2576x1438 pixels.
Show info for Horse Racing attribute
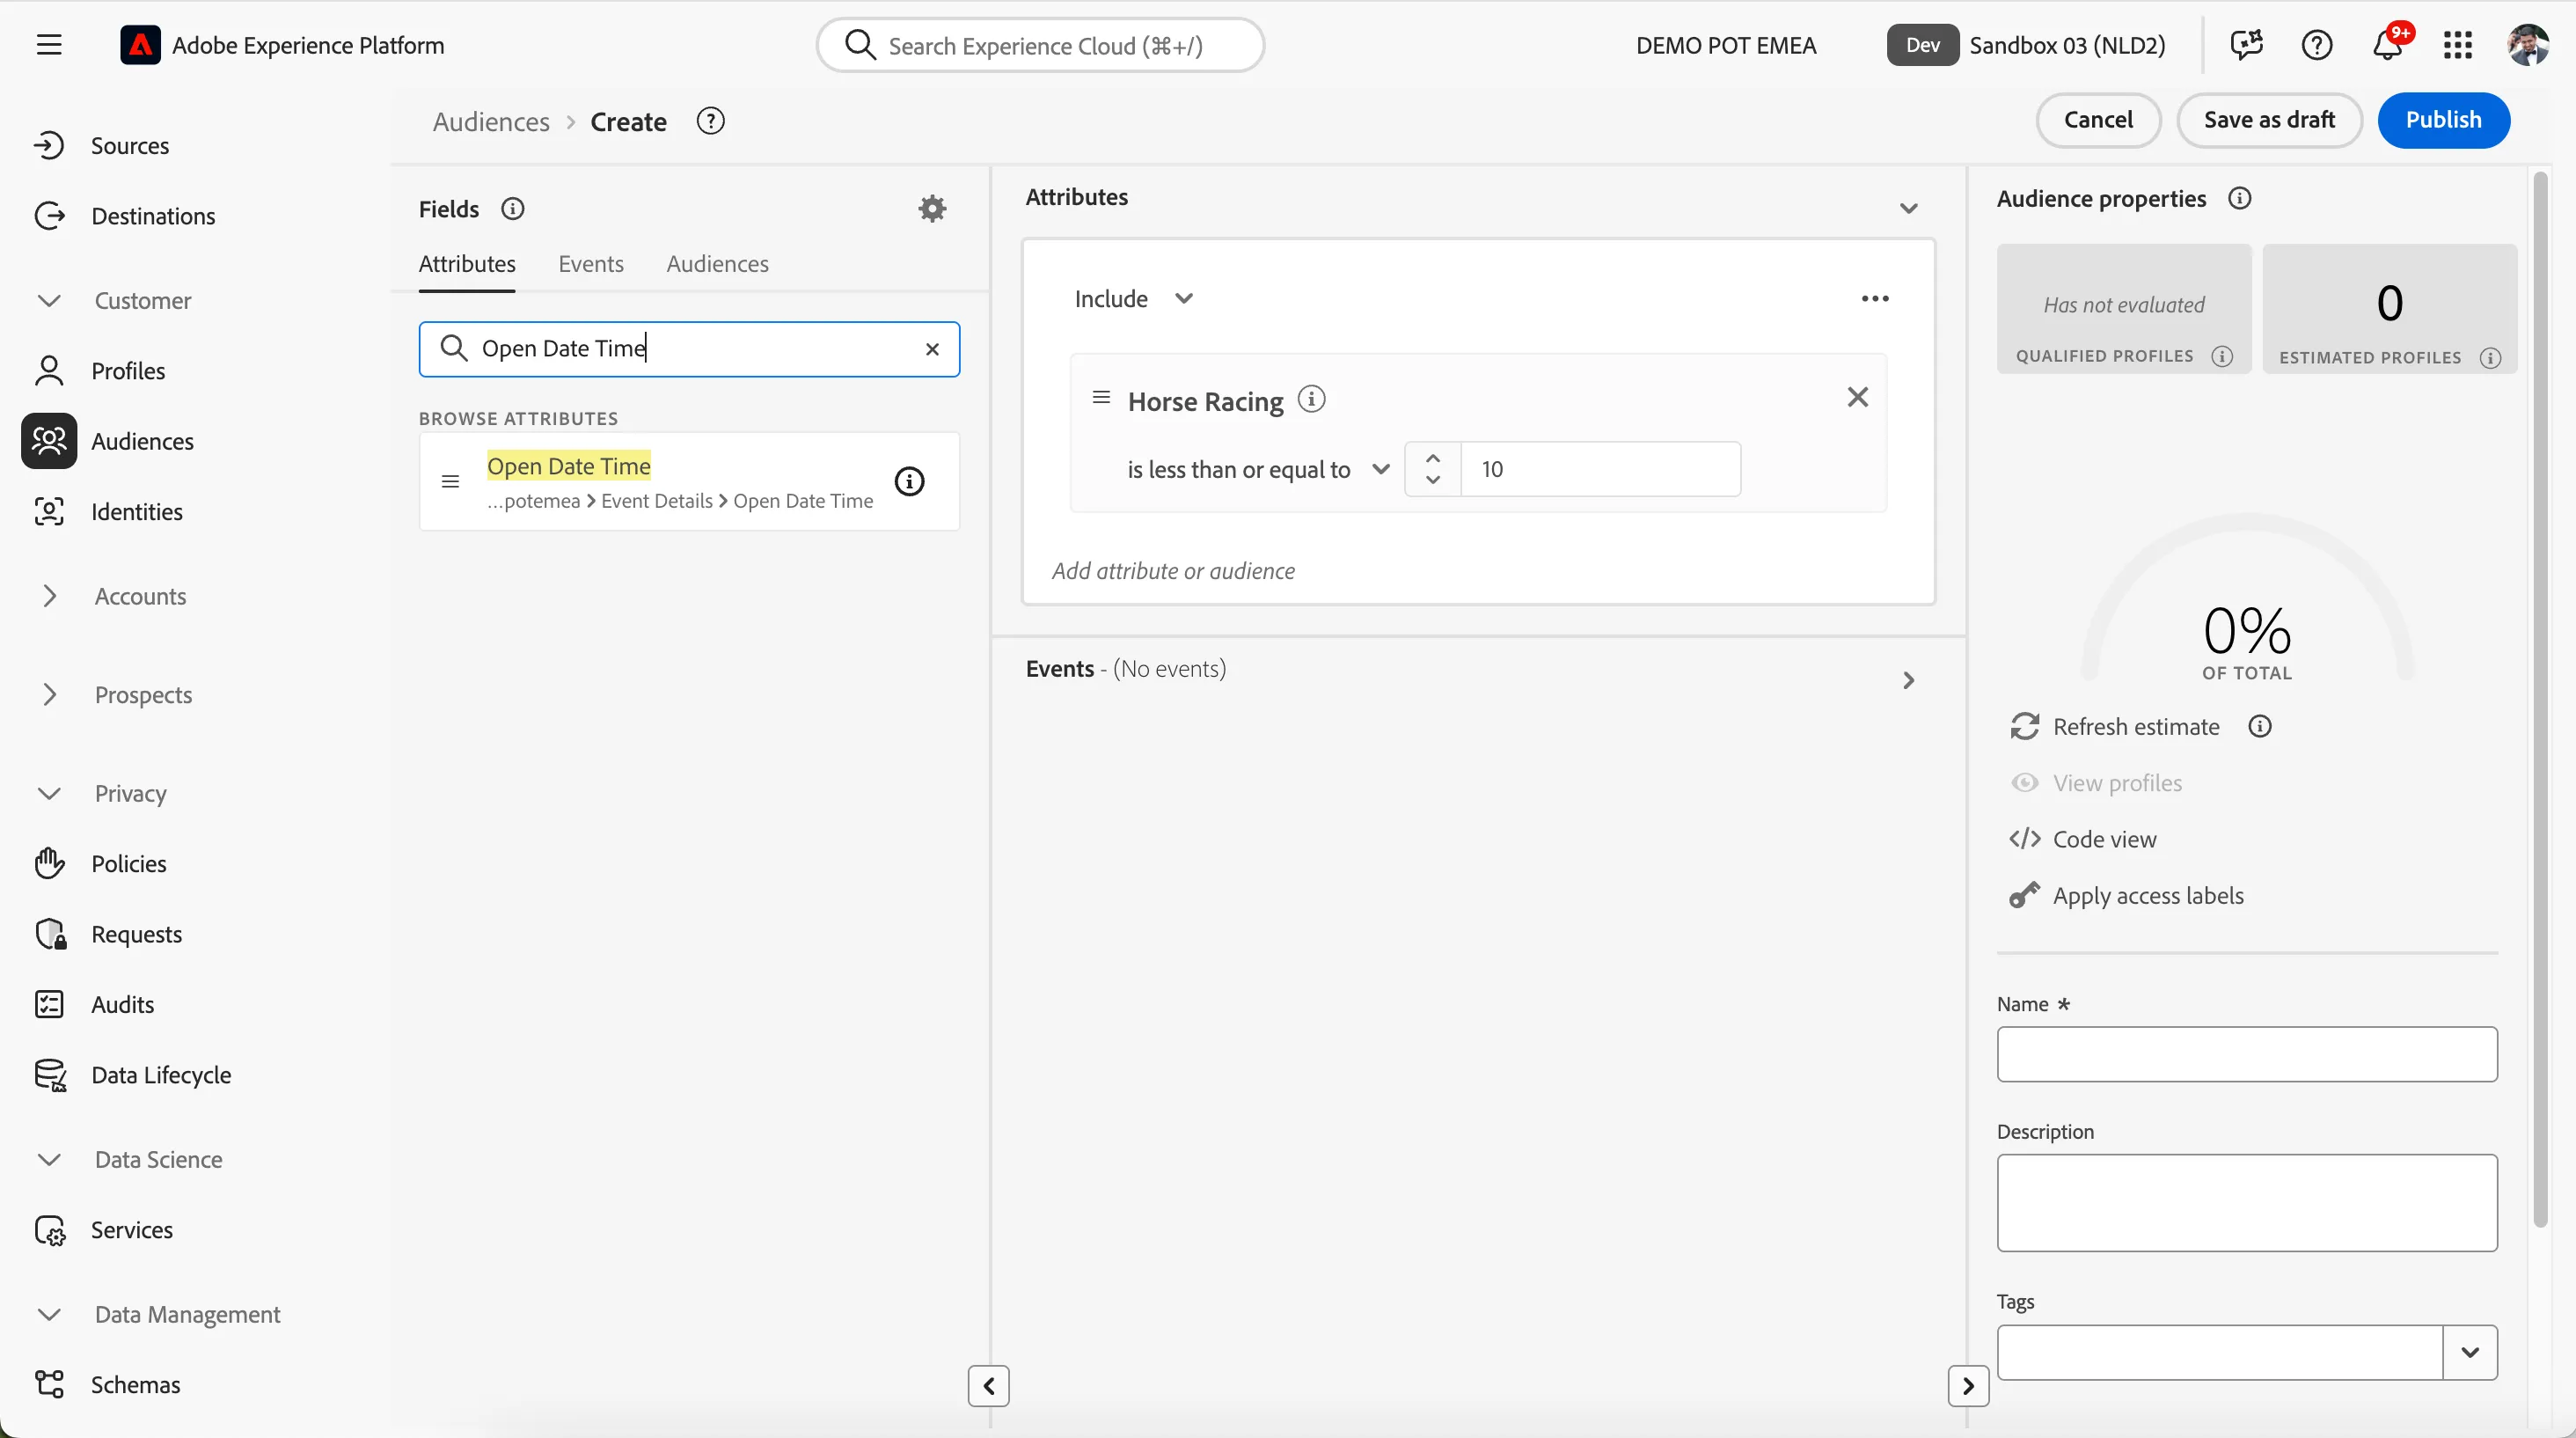tap(1311, 400)
